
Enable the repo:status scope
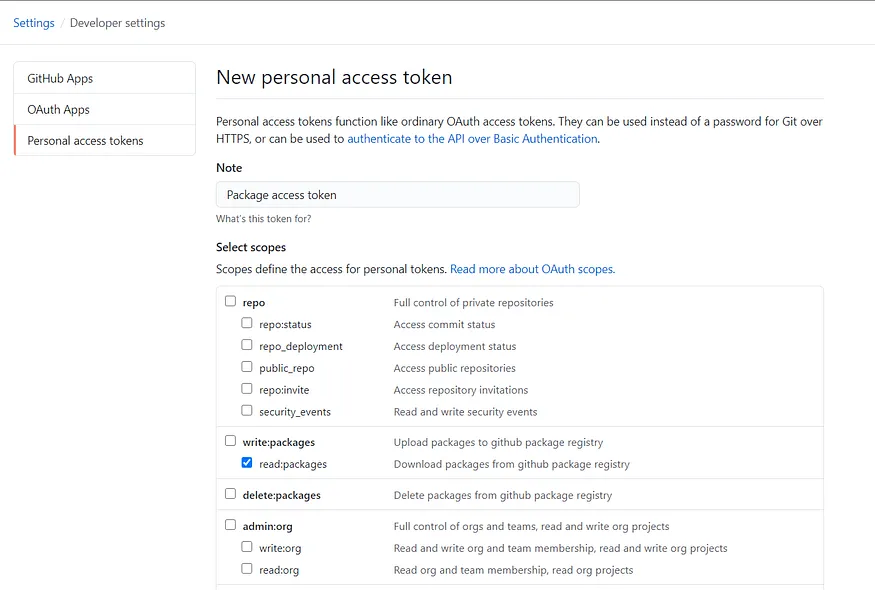(247, 324)
